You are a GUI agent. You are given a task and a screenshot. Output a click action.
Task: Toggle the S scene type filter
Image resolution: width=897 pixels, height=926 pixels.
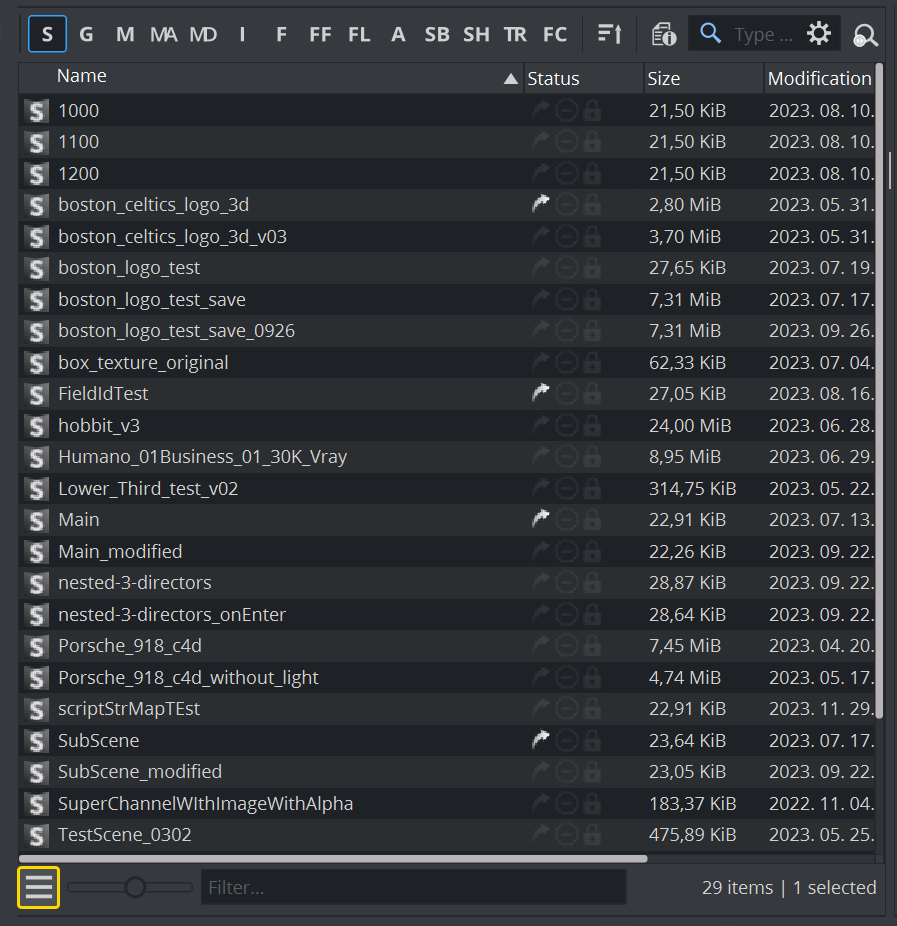pyautogui.click(x=46, y=34)
